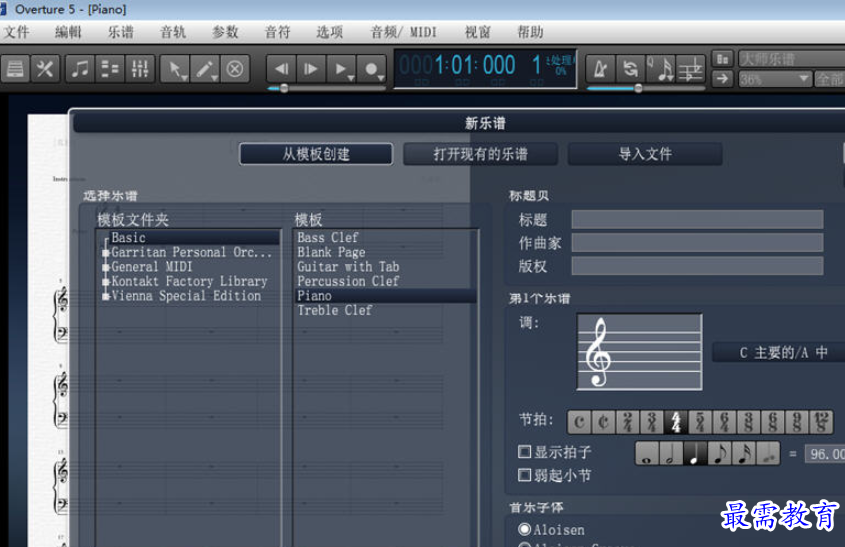This screenshot has width=845, height=547.
Task: Open the 音频/MIDI menu
Action: click(x=404, y=32)
